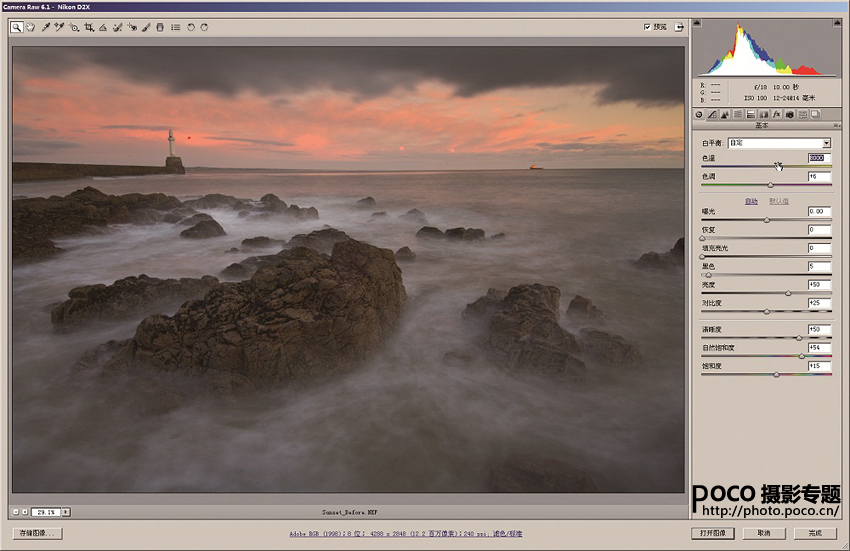Click the 自然饱和度 vibrance slider handle
The height and width of the screenshot is (551, 850).
(802, 356)
